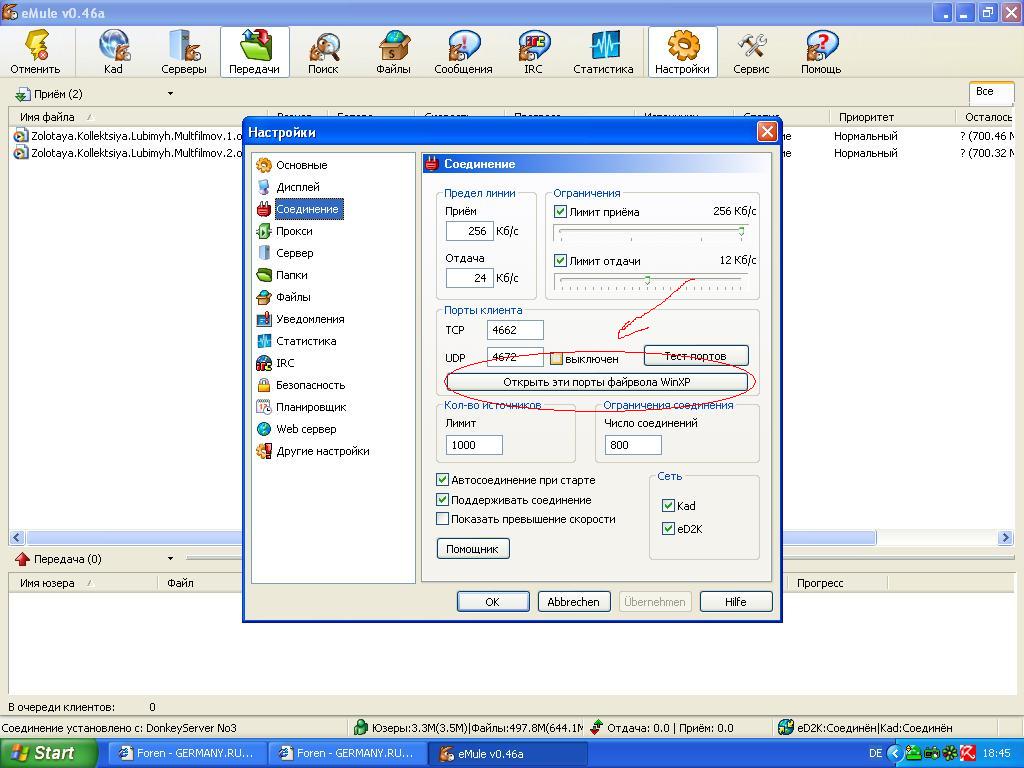Select Соединение in the settings list
Image resolution: width=1024 pixels, height=768 pixels.
click(x=307, y=209)
